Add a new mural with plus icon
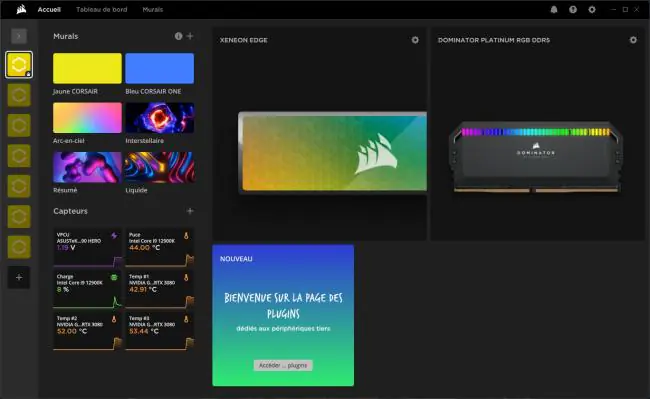 tap(190, 36)
